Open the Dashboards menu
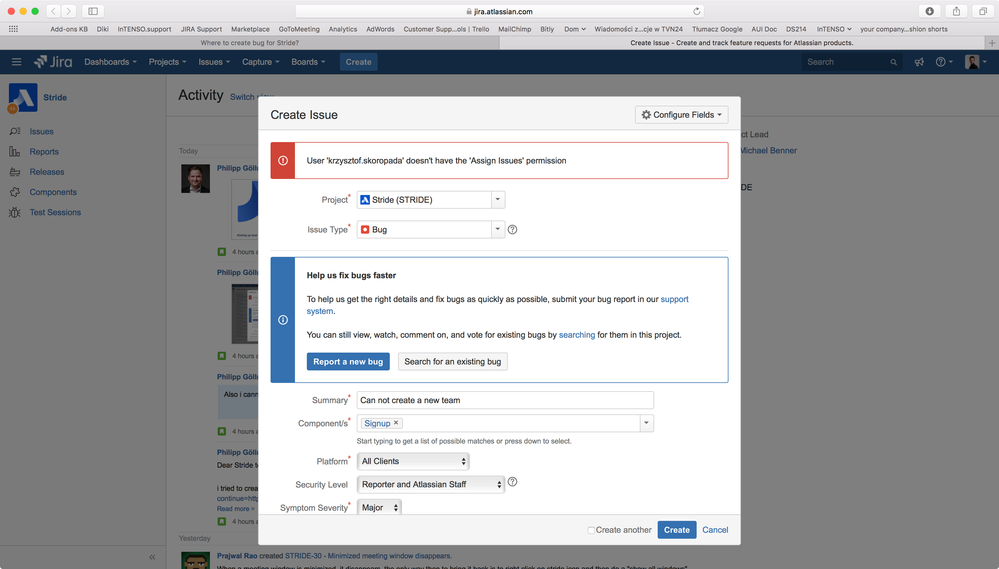 pyautogui.click(x=110, y=62)
